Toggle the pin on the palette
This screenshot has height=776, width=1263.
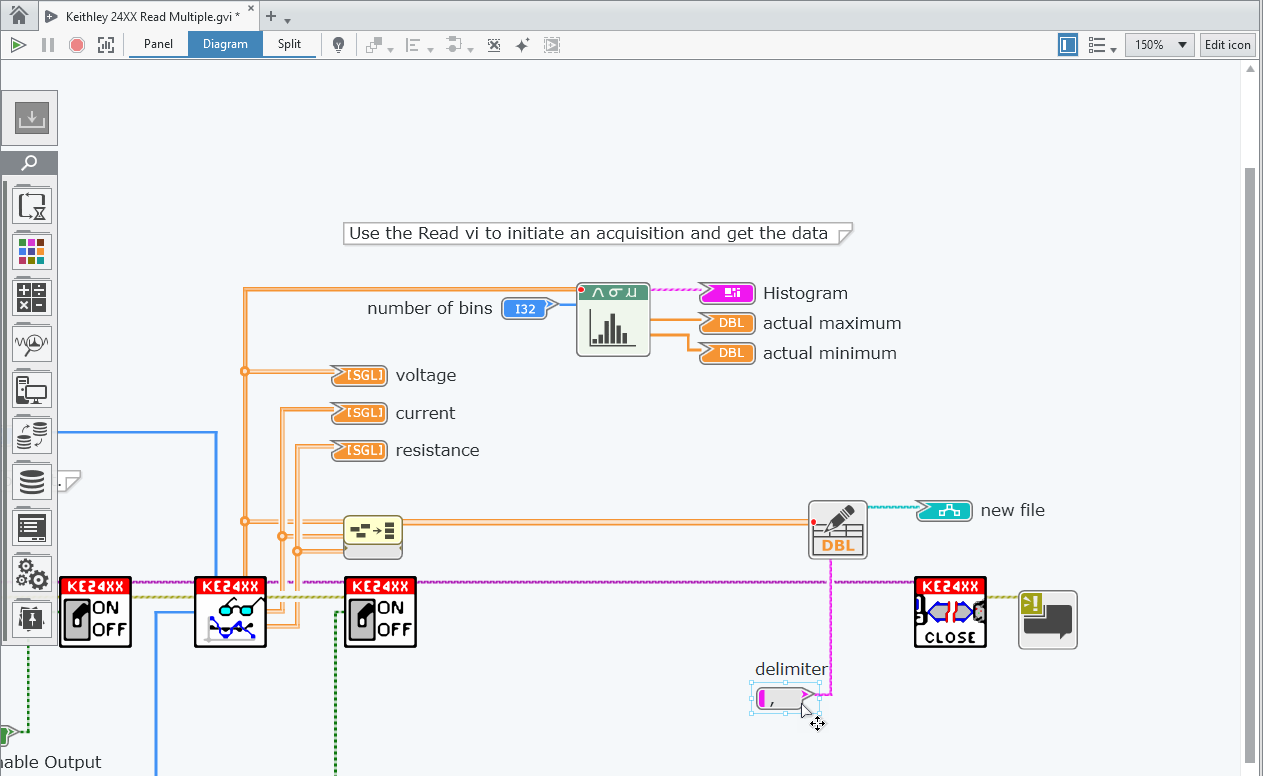tap(32, 620)
